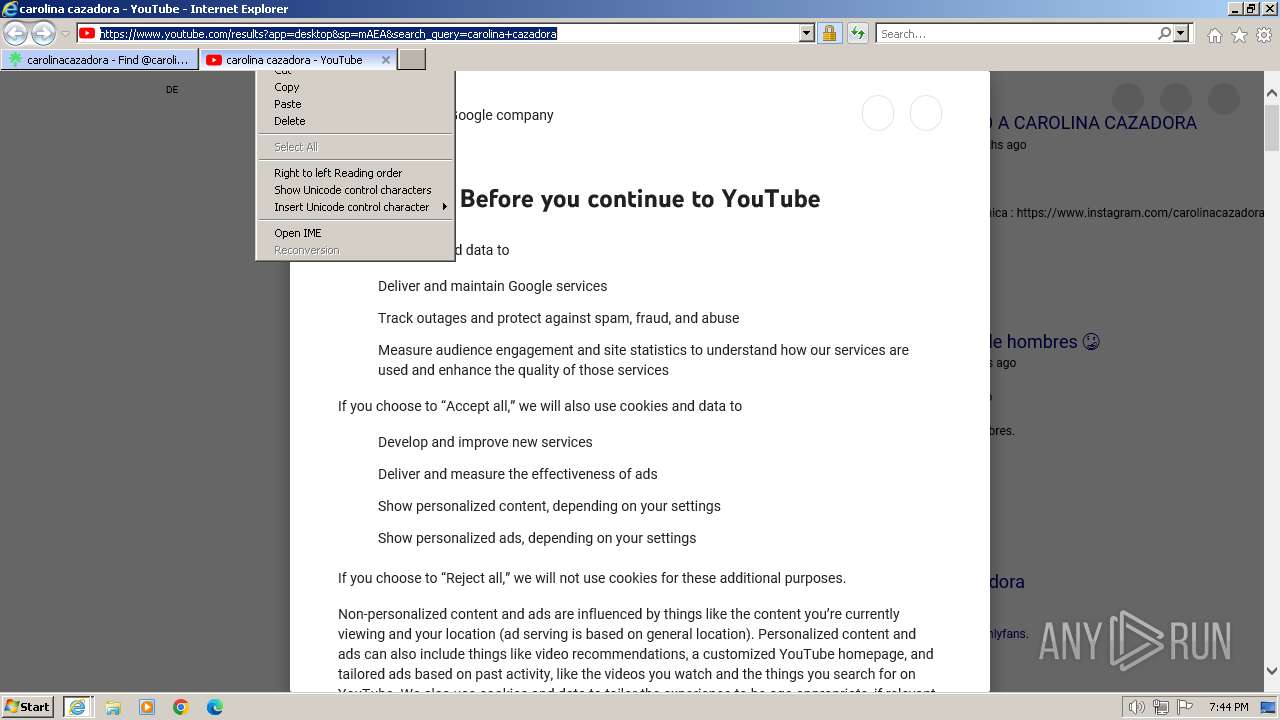
Task: Open Internet Explorer from the taskbar
Action: pyautogui.click(x=77, y=707)
